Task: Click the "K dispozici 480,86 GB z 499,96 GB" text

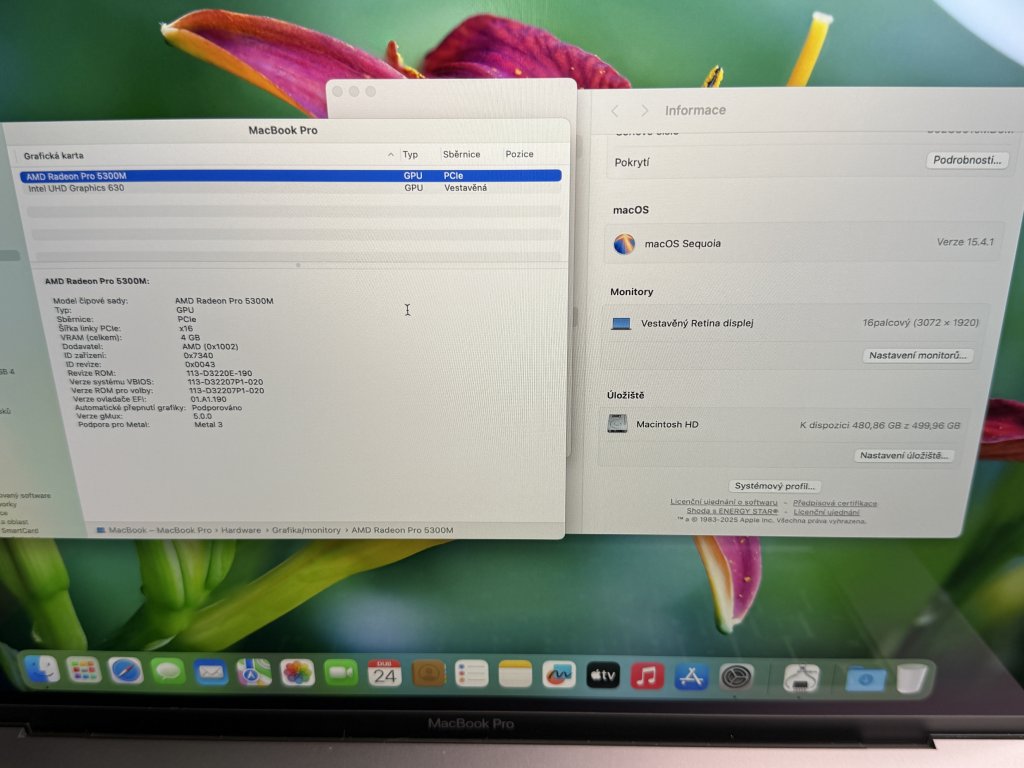Action: click(880, 425)
